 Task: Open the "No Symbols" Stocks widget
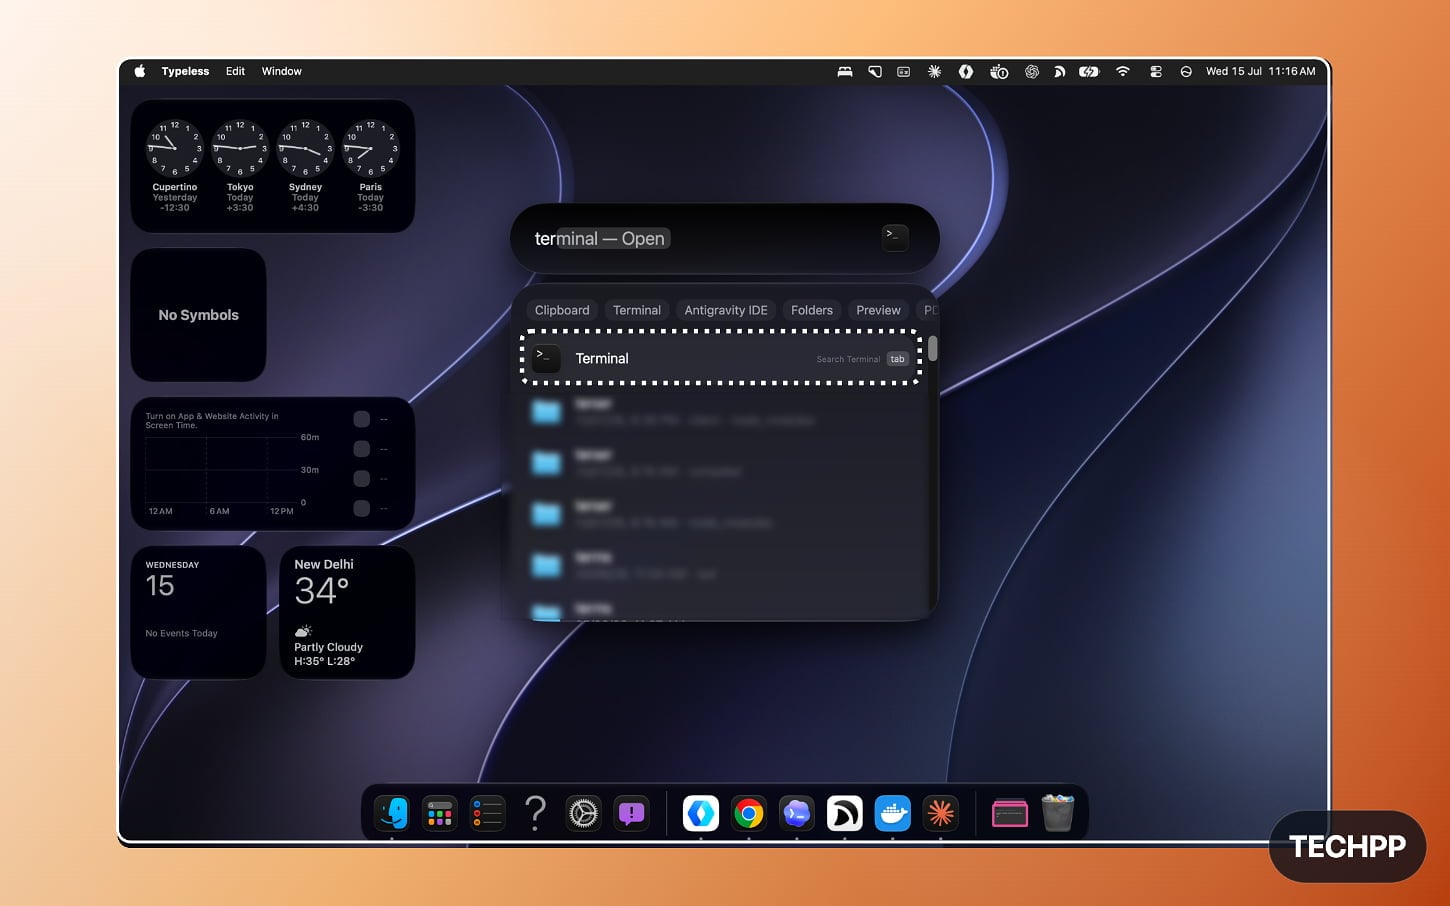point(198,315)
